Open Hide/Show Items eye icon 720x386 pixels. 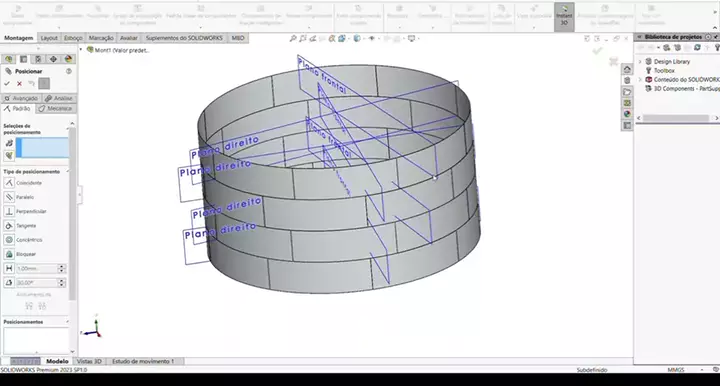[x=371, y=39]
